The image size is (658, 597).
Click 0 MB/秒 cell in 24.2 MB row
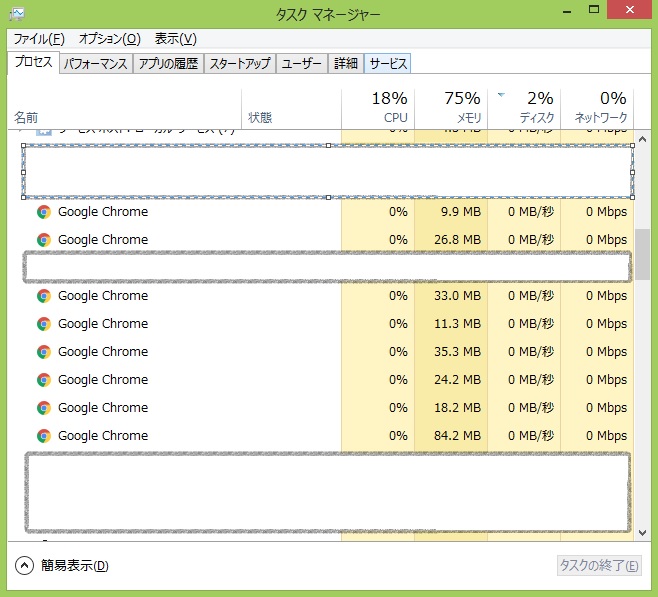tap(524, 380)
